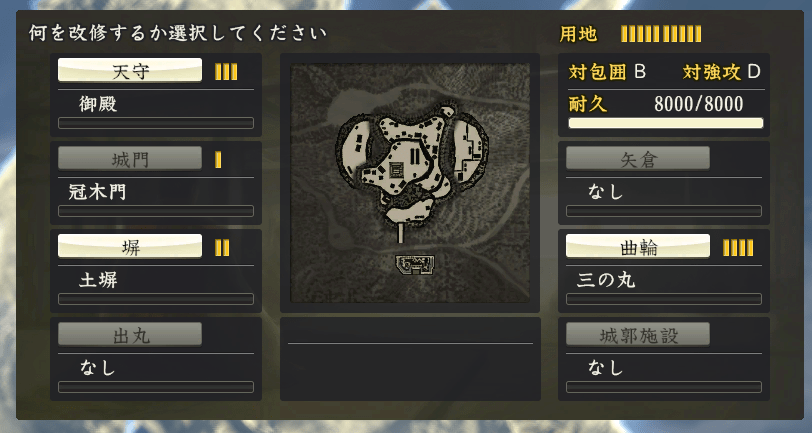Click the 城門 single level bar icon
This screenshot has height=433, width=812.
click(218, 160)
